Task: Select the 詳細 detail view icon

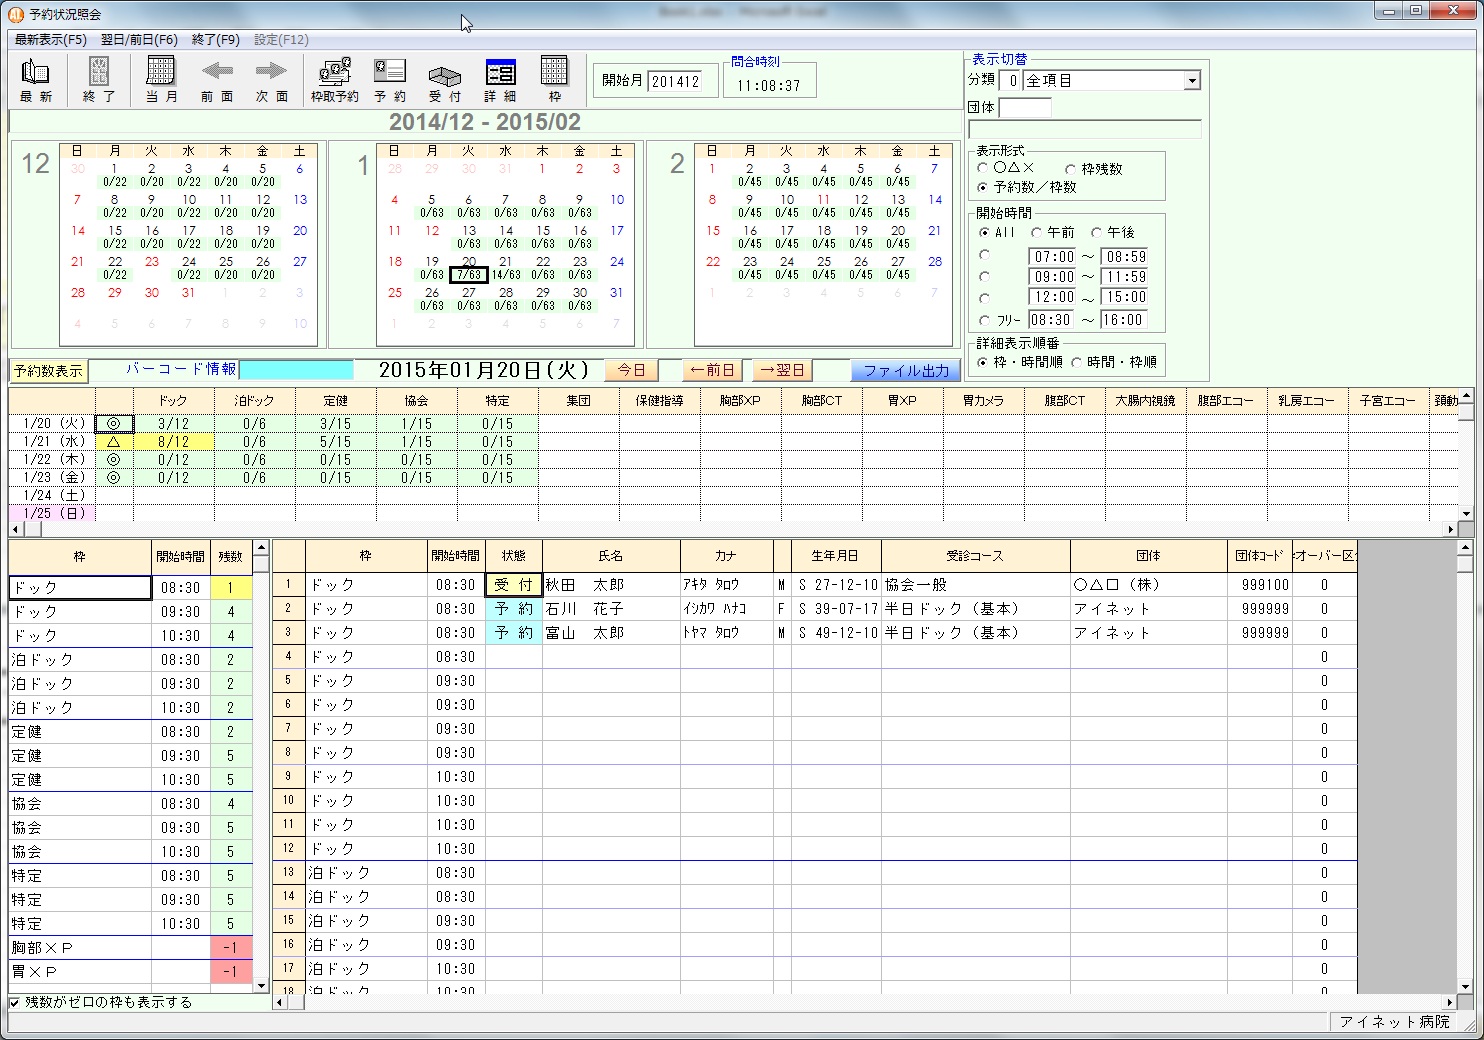Action: [x=500, y=80]
